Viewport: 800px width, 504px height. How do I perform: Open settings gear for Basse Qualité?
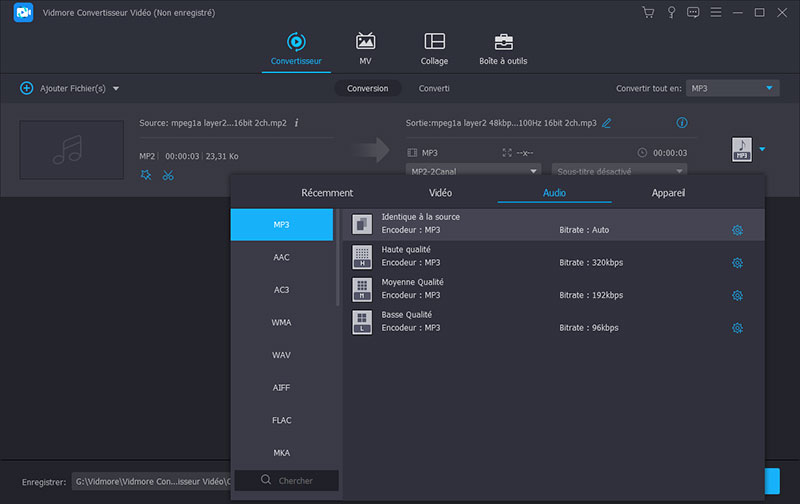(737, 328)
